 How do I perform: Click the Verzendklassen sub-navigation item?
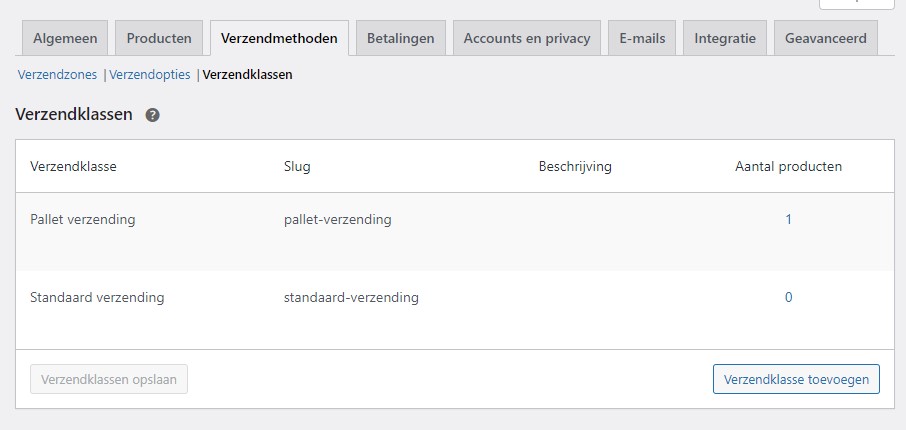pos(247,75)
